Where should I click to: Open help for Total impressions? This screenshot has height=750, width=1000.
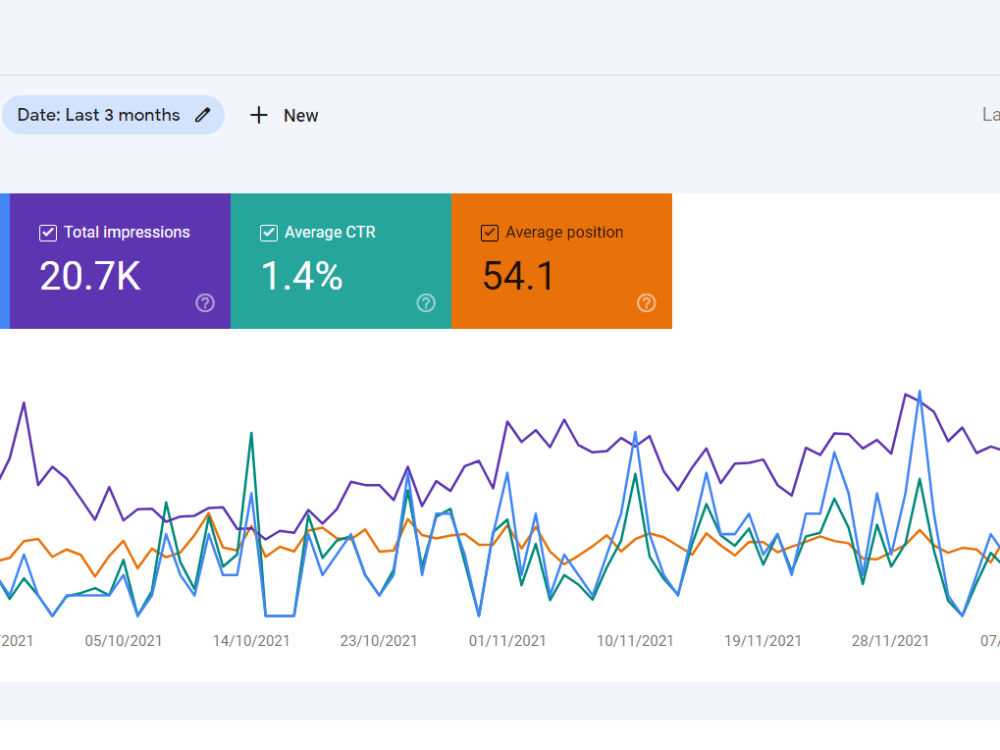tap(205, 303)
